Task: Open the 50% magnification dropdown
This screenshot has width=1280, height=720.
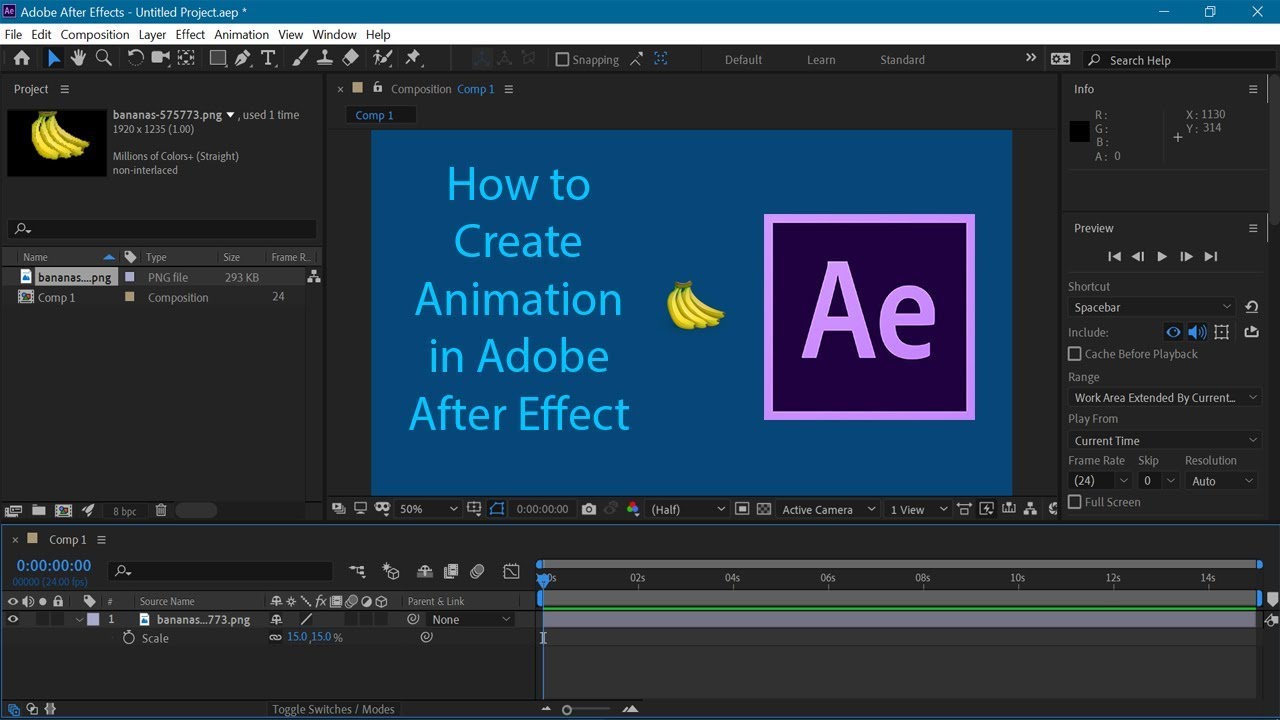Action: pyautogui.click(x=428, y=509)
